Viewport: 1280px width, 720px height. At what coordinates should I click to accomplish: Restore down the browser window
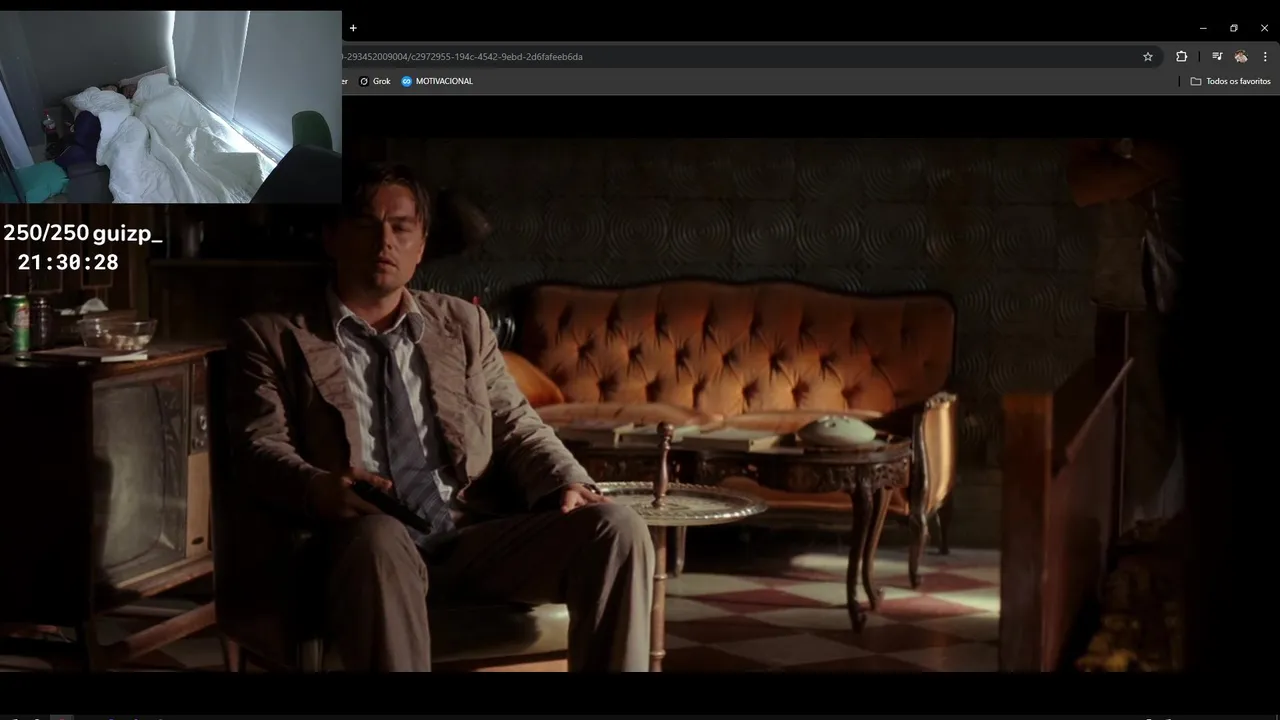point(1234,28)
